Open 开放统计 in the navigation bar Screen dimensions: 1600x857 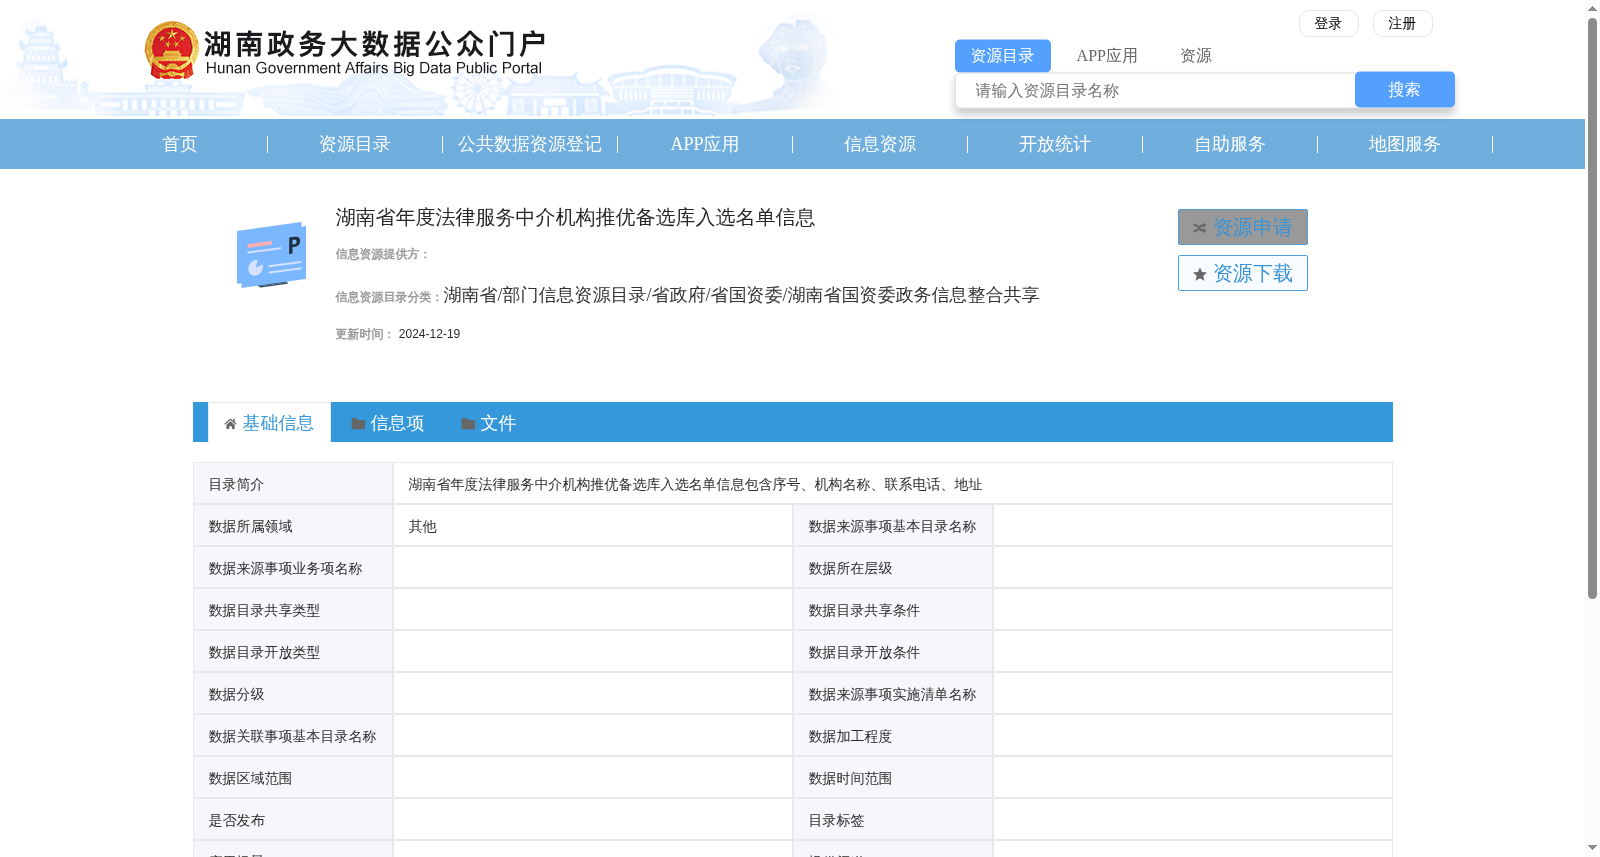(x=1055, y=144)
